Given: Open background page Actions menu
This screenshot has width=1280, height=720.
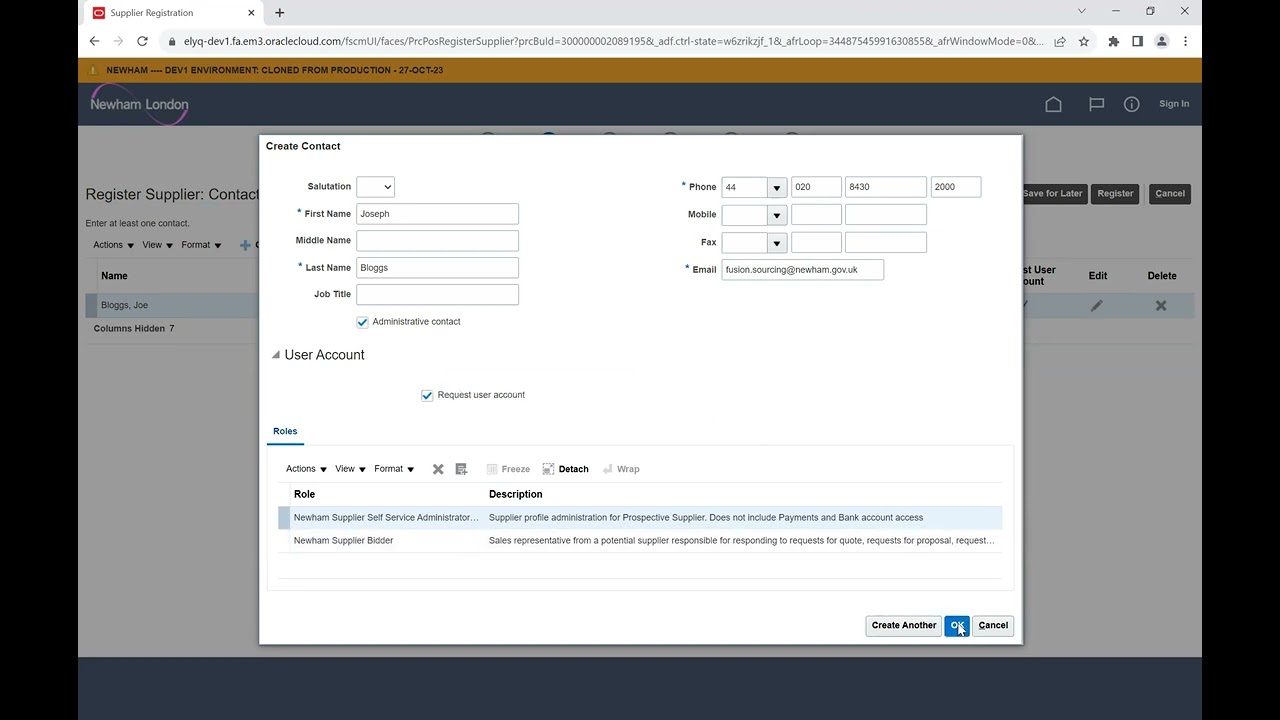Looking at the screenshot, I should point(113,245).
